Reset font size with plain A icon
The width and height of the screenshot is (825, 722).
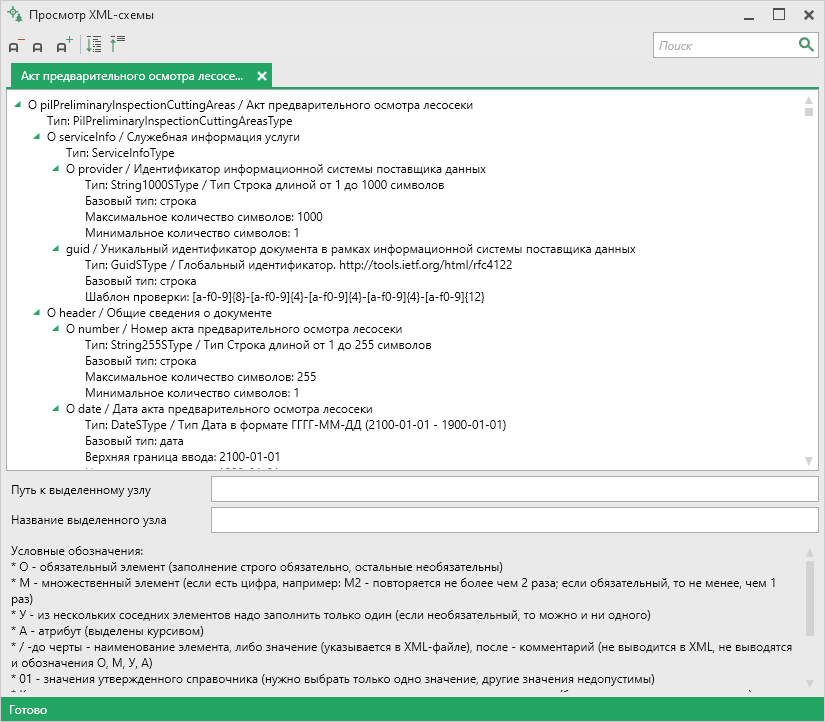(37, 47)
